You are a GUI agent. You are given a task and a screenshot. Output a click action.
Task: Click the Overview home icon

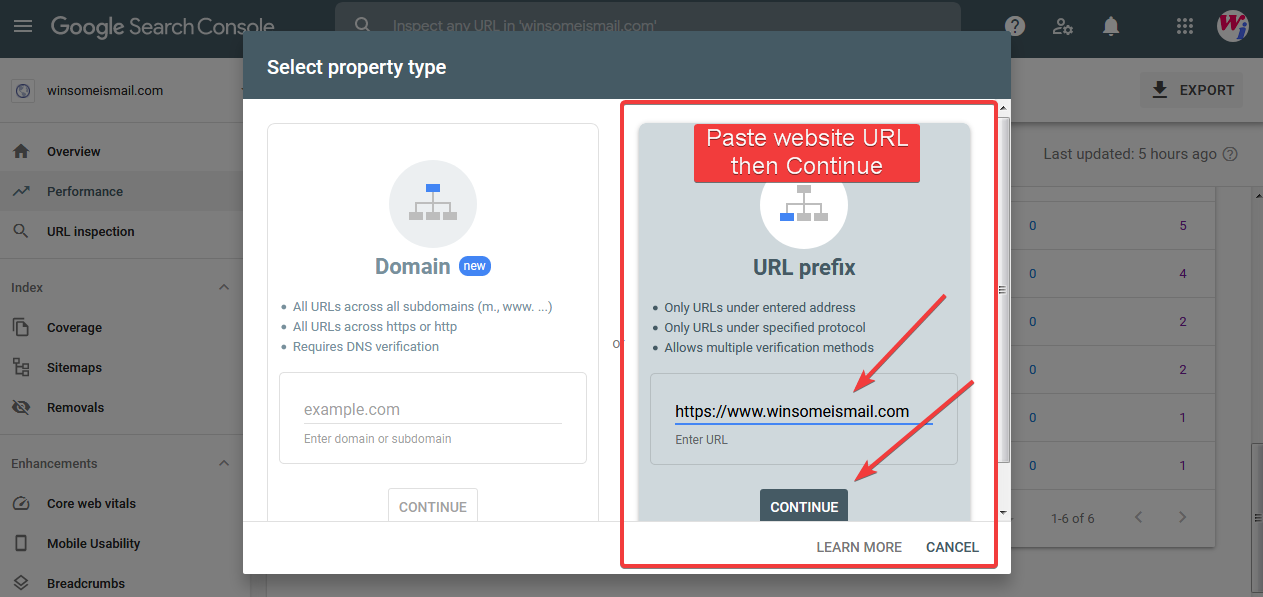pyautogui.click(x=21, y=151)
